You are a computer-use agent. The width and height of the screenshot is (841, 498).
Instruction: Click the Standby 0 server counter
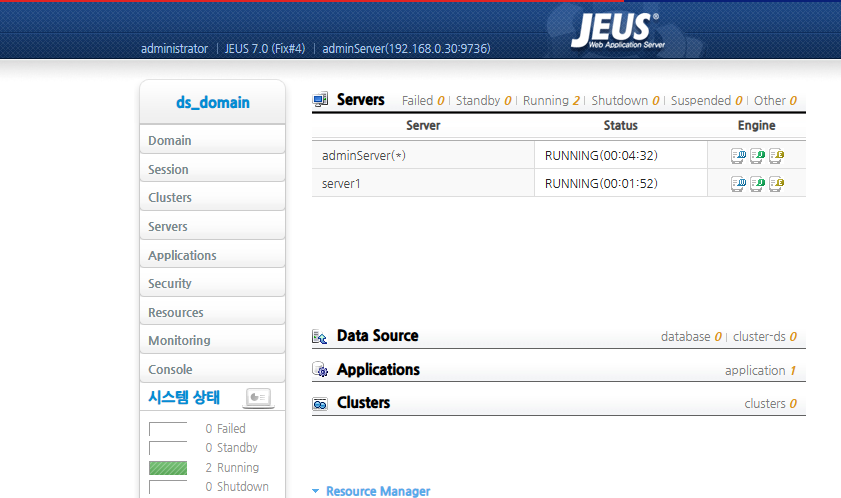(x=483, y=100)
